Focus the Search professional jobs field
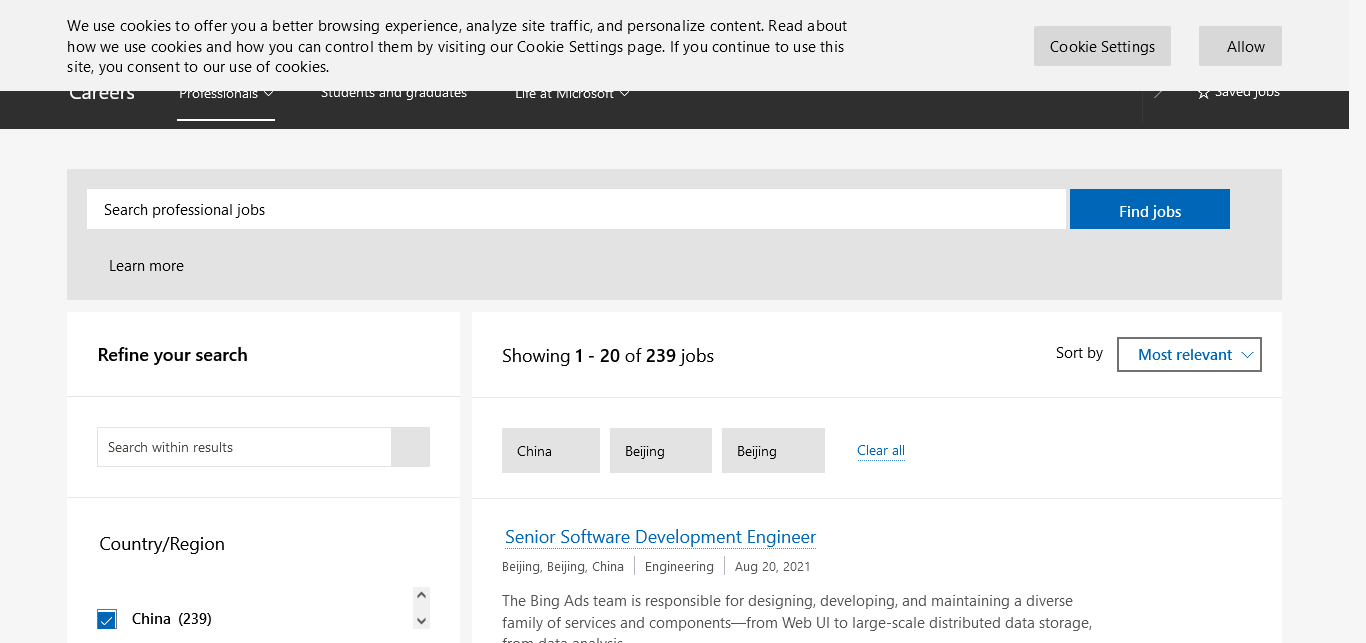The width and height of the screenshot is (1366, 643). tap(575, 209)
